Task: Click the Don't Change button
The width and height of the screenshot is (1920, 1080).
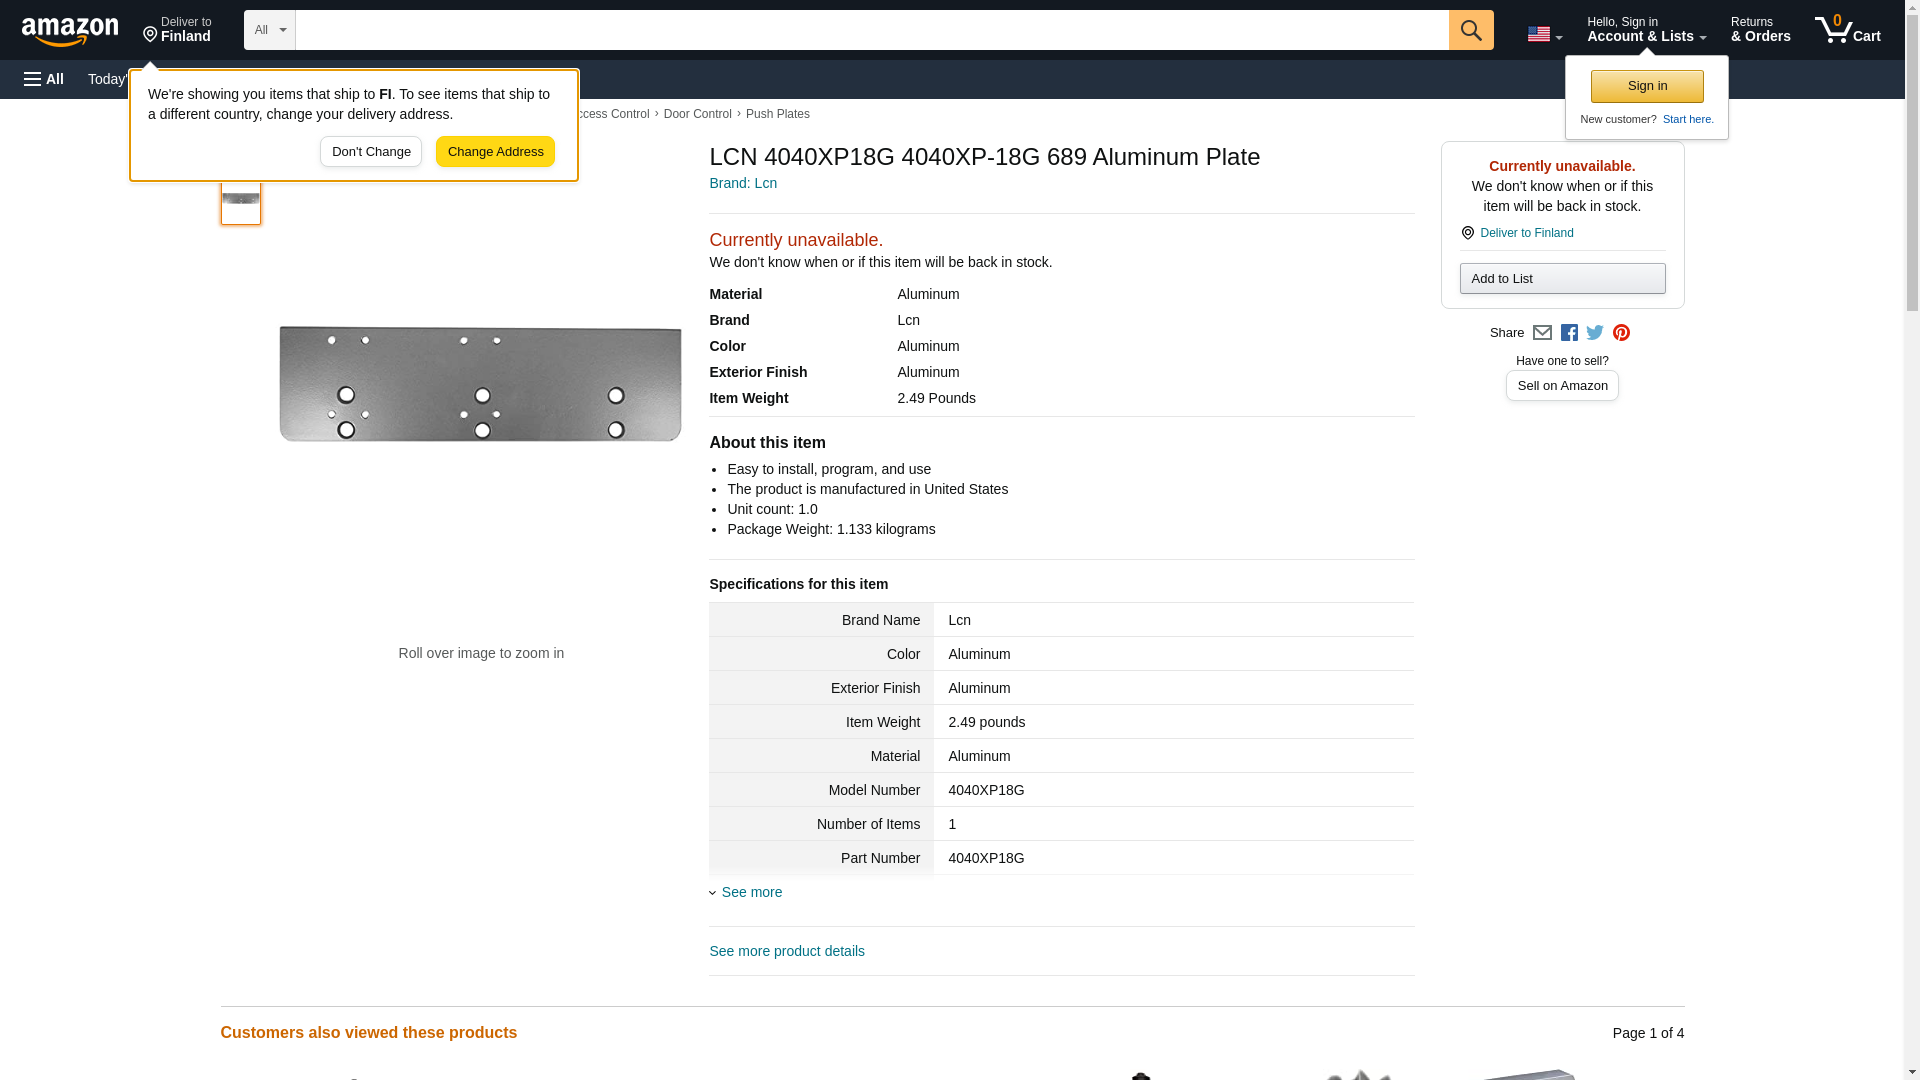Action: pos(371,152)
